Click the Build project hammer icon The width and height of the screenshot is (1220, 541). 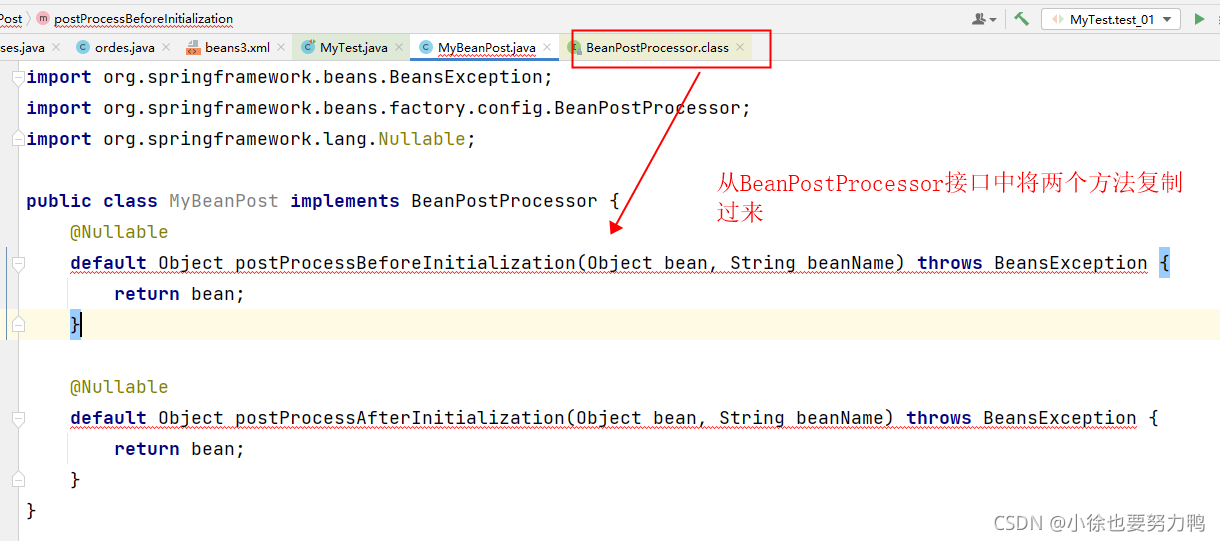[x=1021, y=19]
